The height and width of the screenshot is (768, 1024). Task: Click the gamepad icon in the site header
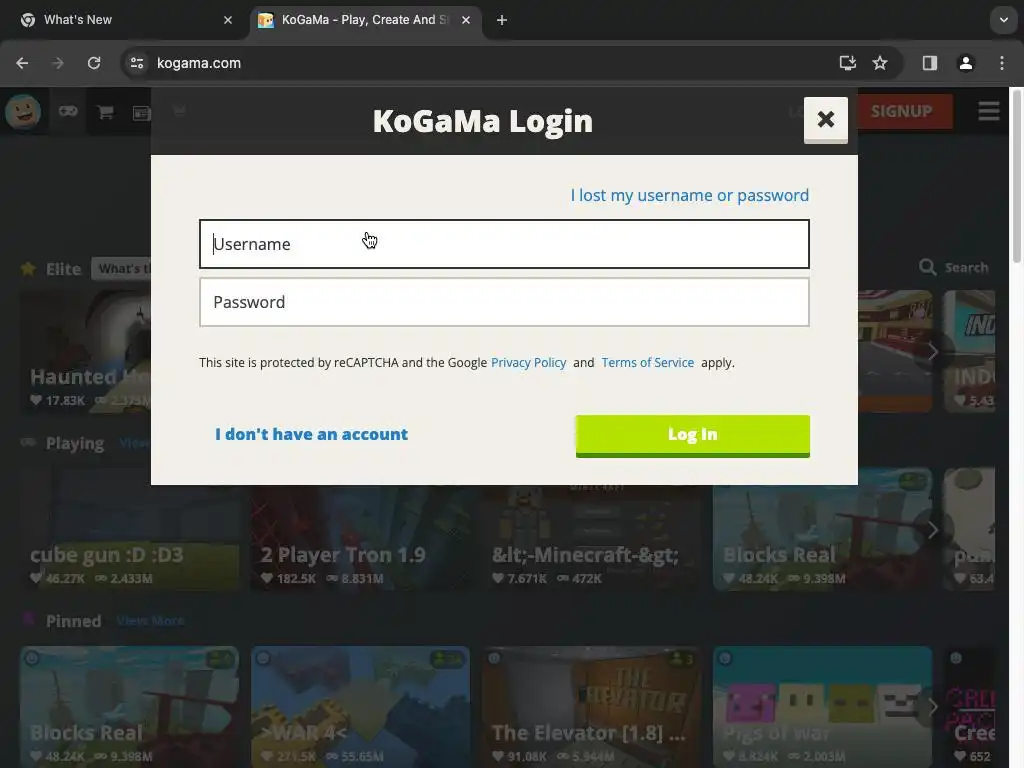click(x=68, y=112)
